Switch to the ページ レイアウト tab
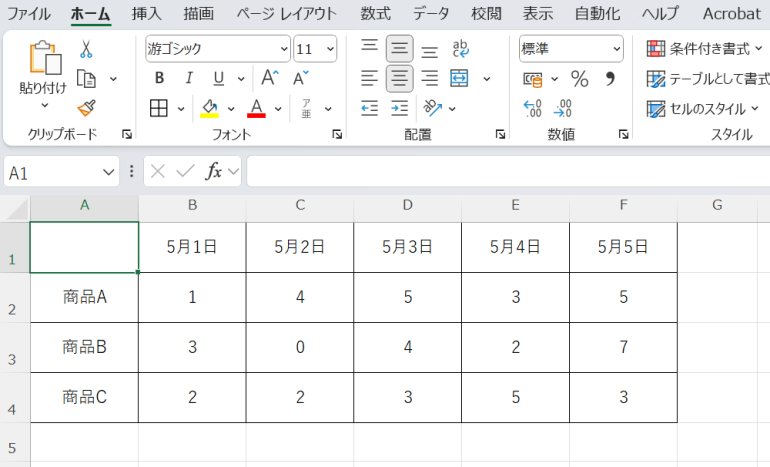The image size is (770, 467). [x=287, y=14]
